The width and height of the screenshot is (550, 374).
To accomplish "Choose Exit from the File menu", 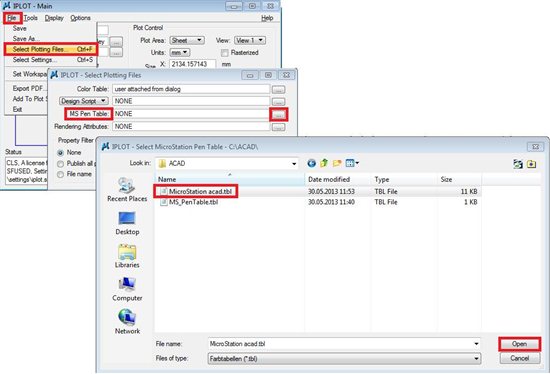I will tap(18, 109).
